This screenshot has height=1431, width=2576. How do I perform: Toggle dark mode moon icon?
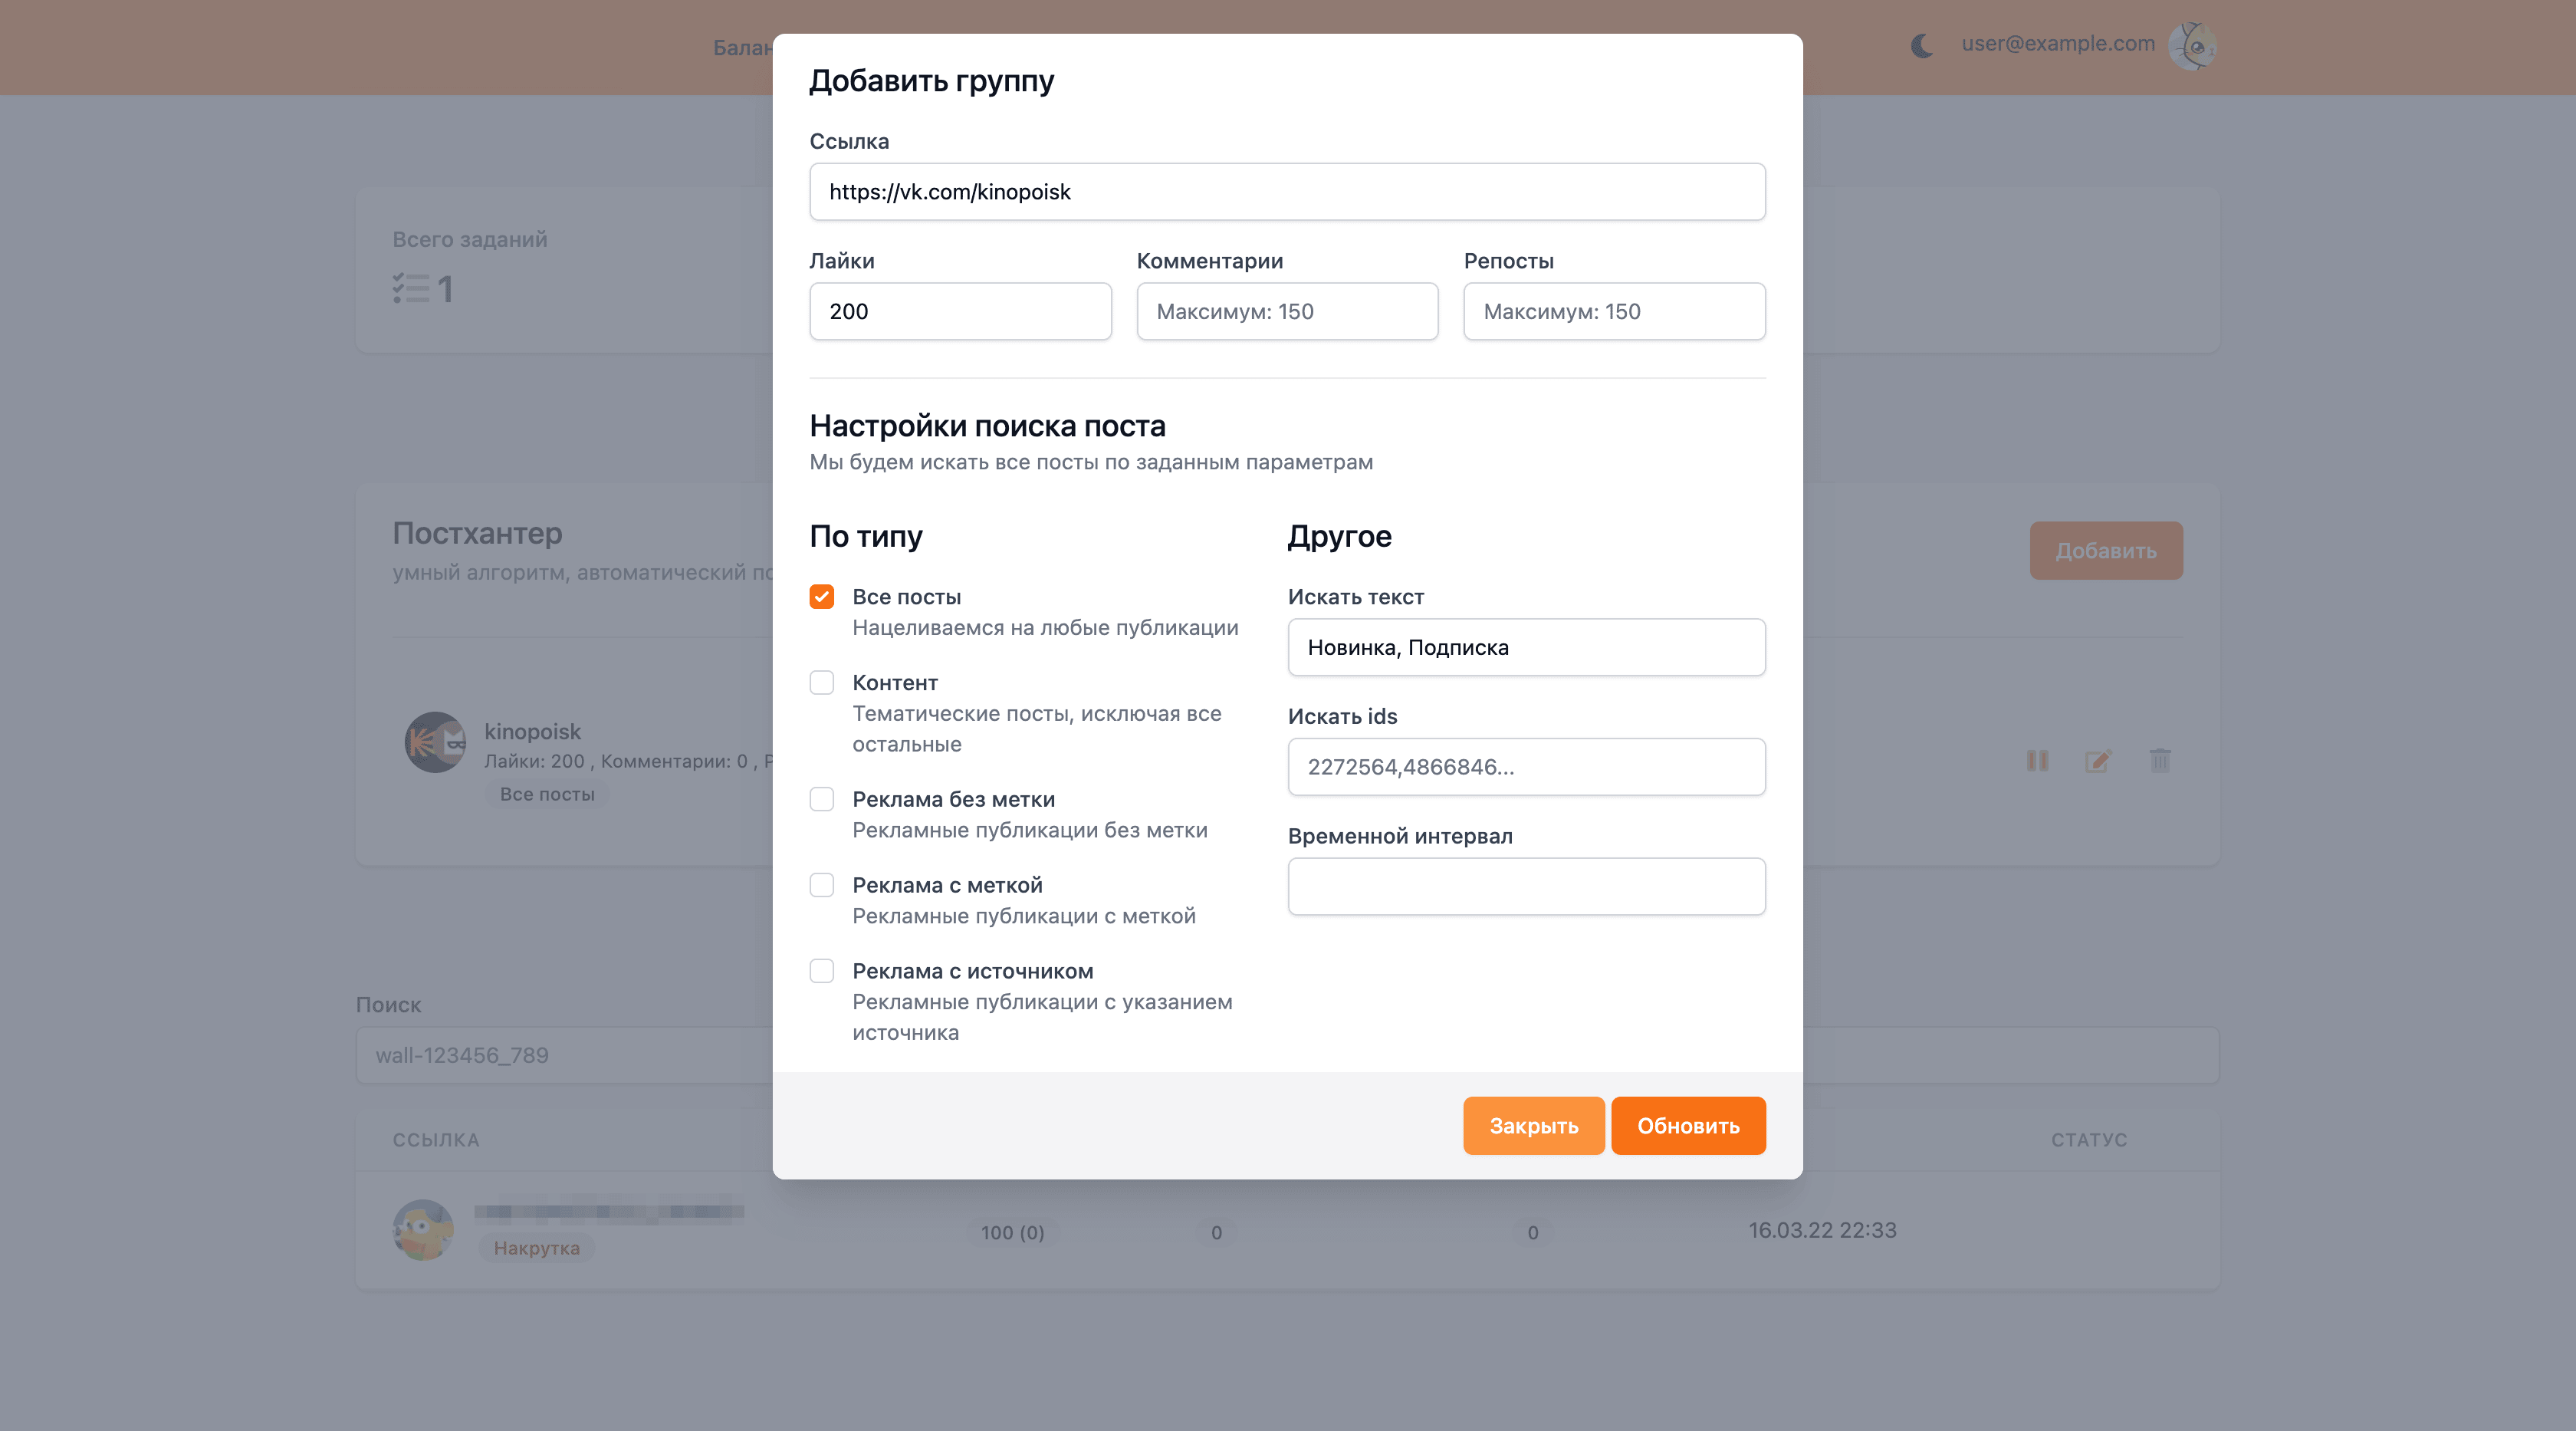tap(1921, 46)
